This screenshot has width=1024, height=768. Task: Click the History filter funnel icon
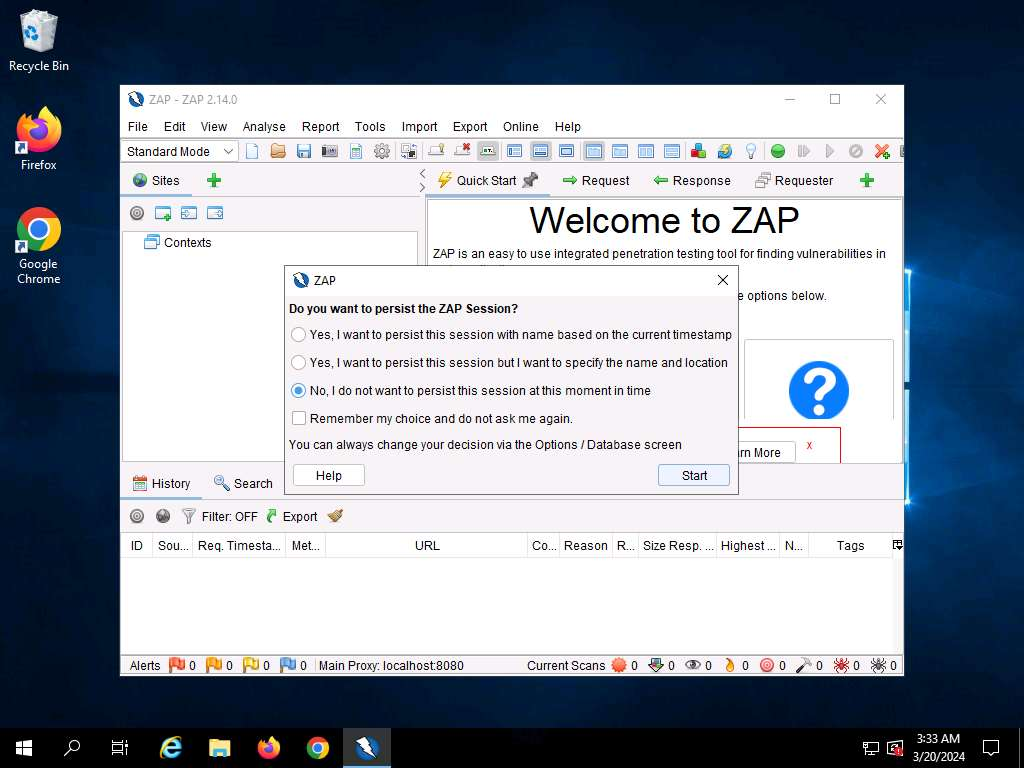point(188,516)
